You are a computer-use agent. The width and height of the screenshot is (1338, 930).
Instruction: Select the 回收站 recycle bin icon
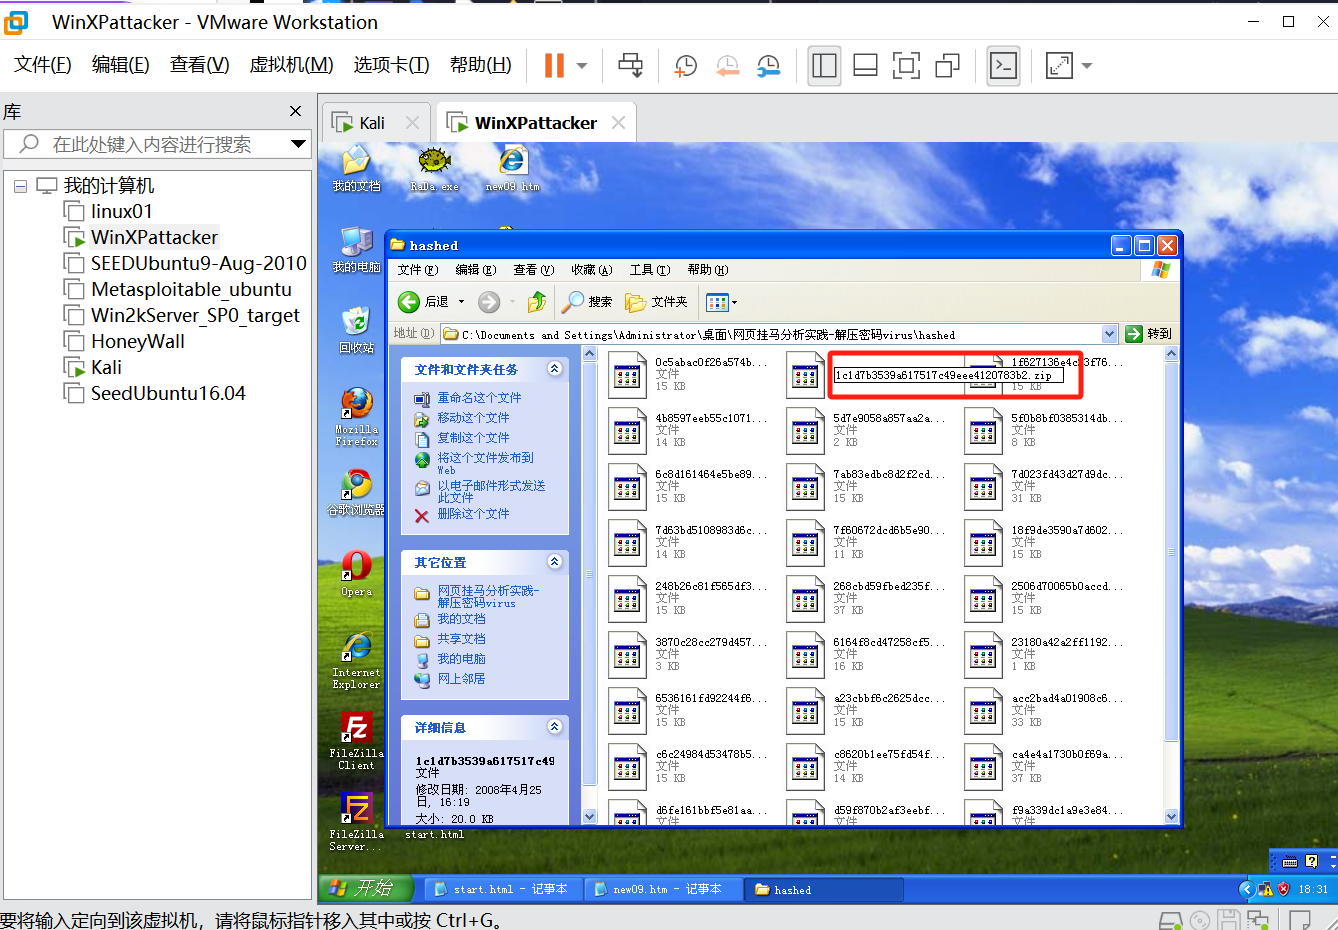tap(356, 330)
